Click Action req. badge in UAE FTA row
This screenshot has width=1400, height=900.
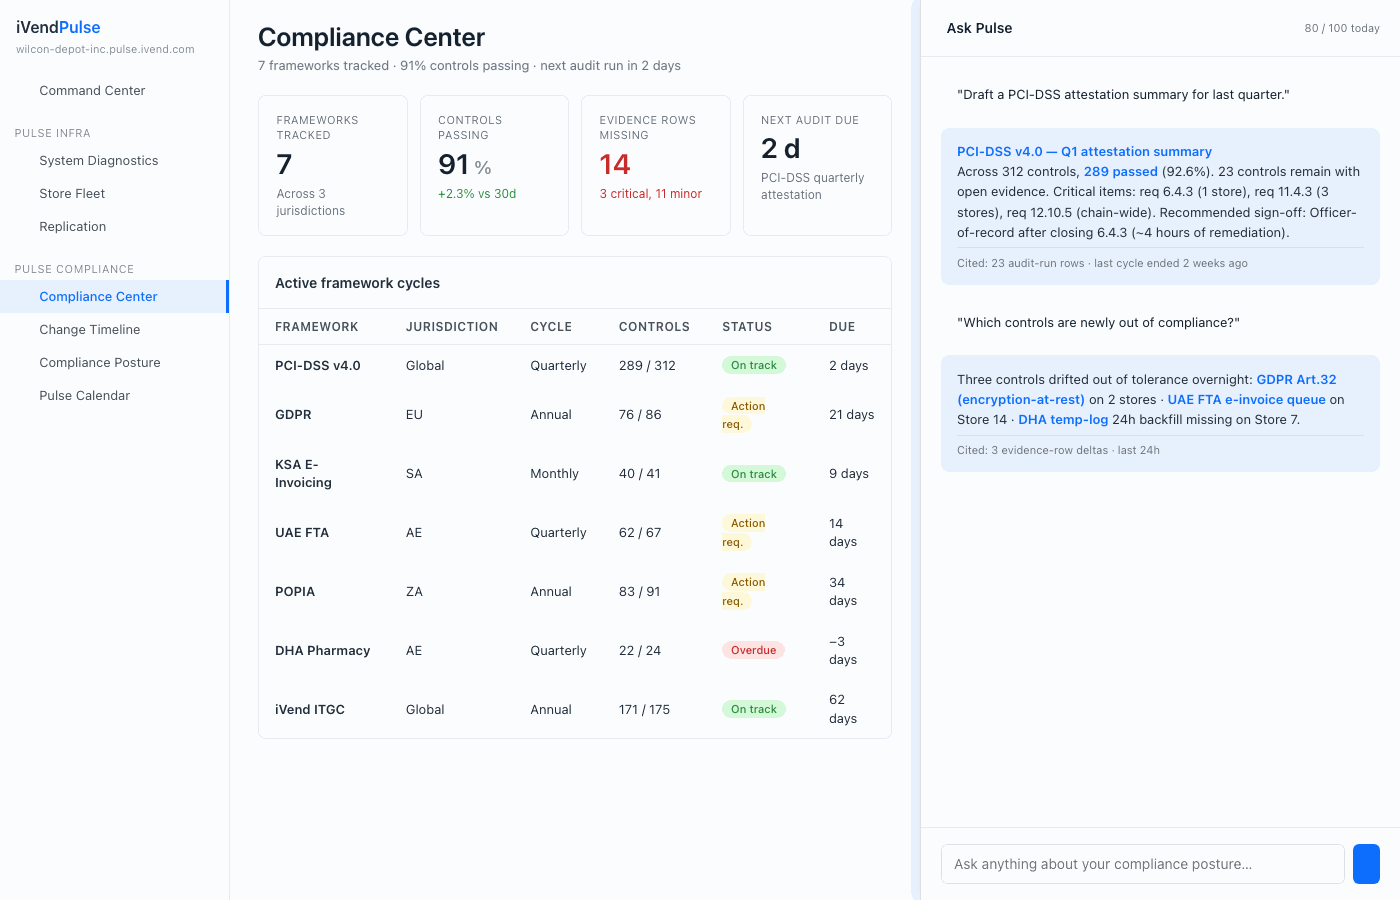point(745,532)
